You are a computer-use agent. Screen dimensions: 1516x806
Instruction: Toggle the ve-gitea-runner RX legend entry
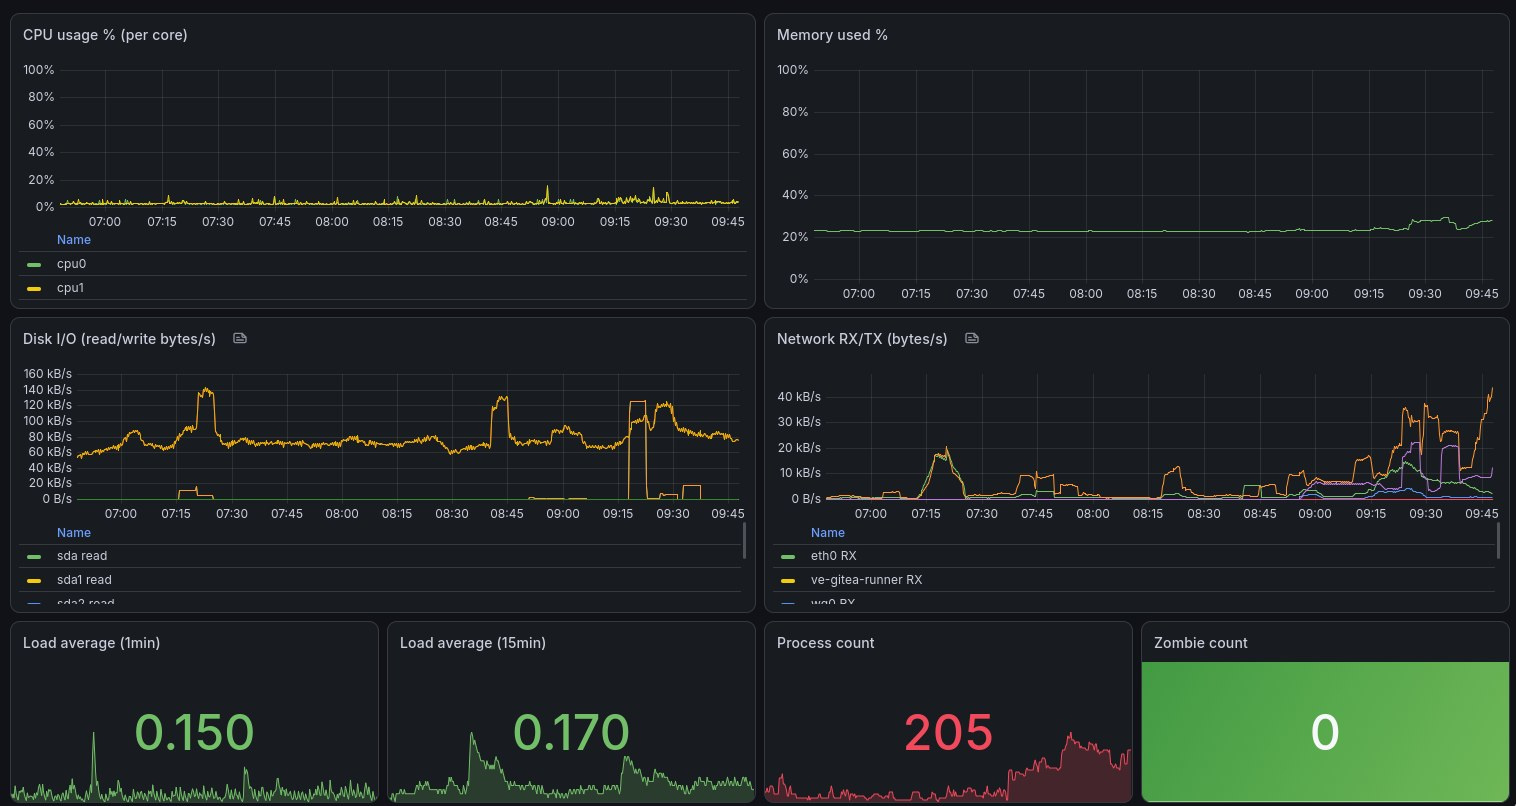(x=866, y=580)
